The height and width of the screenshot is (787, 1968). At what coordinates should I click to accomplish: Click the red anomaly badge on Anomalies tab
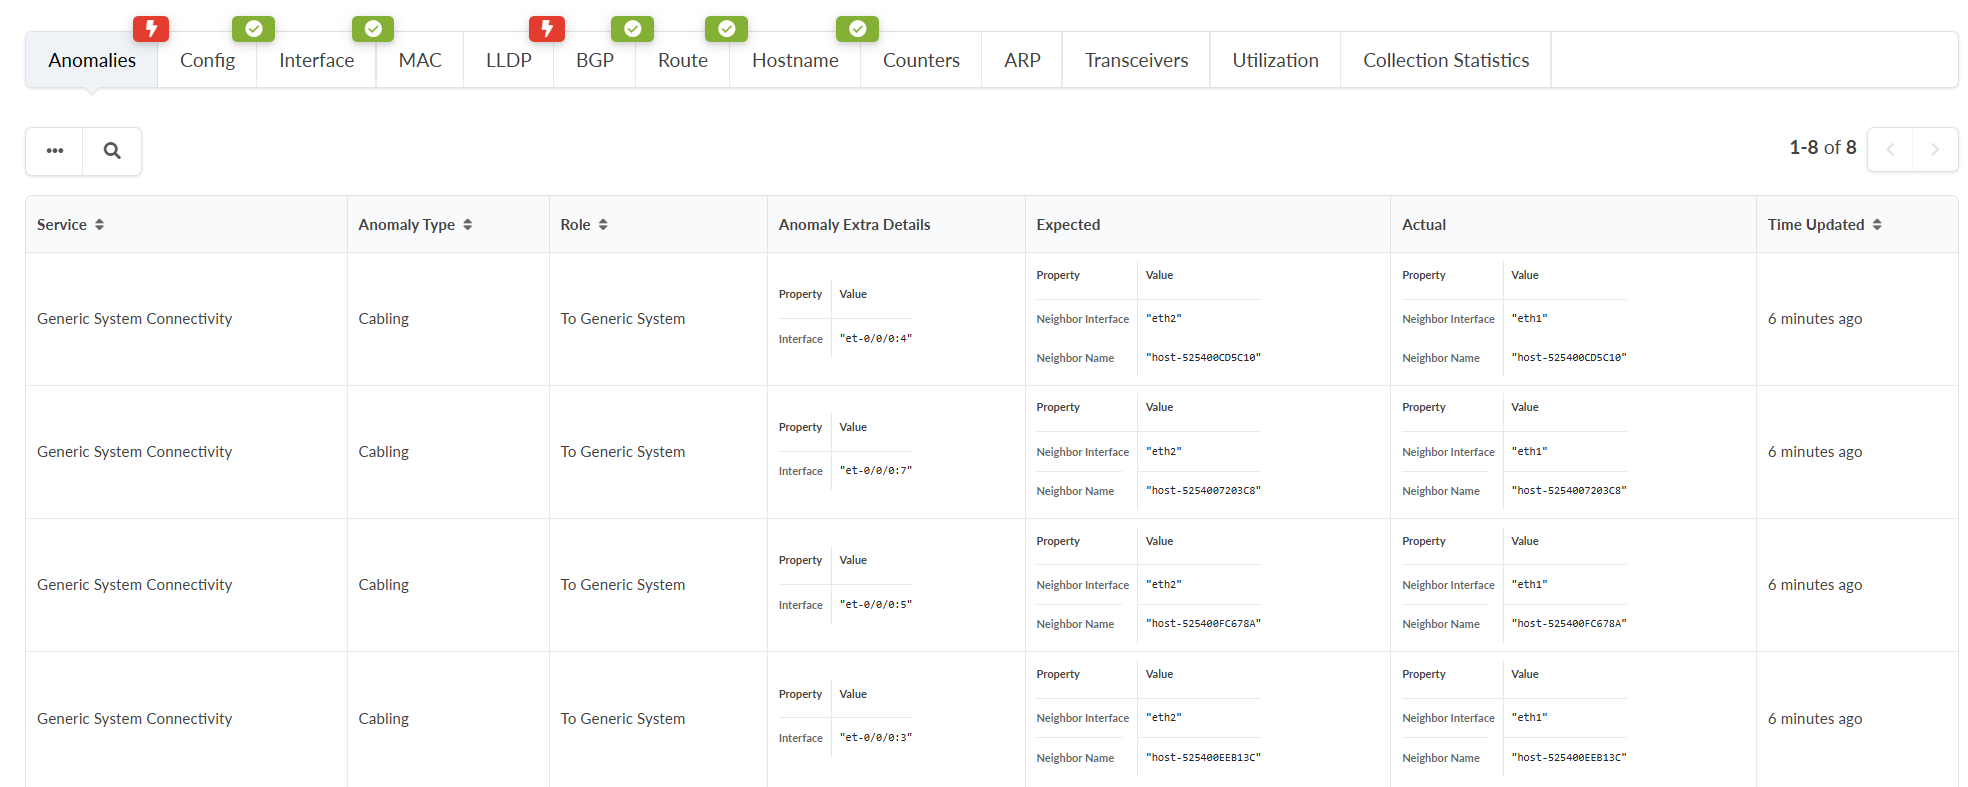(x=151, y=29)
